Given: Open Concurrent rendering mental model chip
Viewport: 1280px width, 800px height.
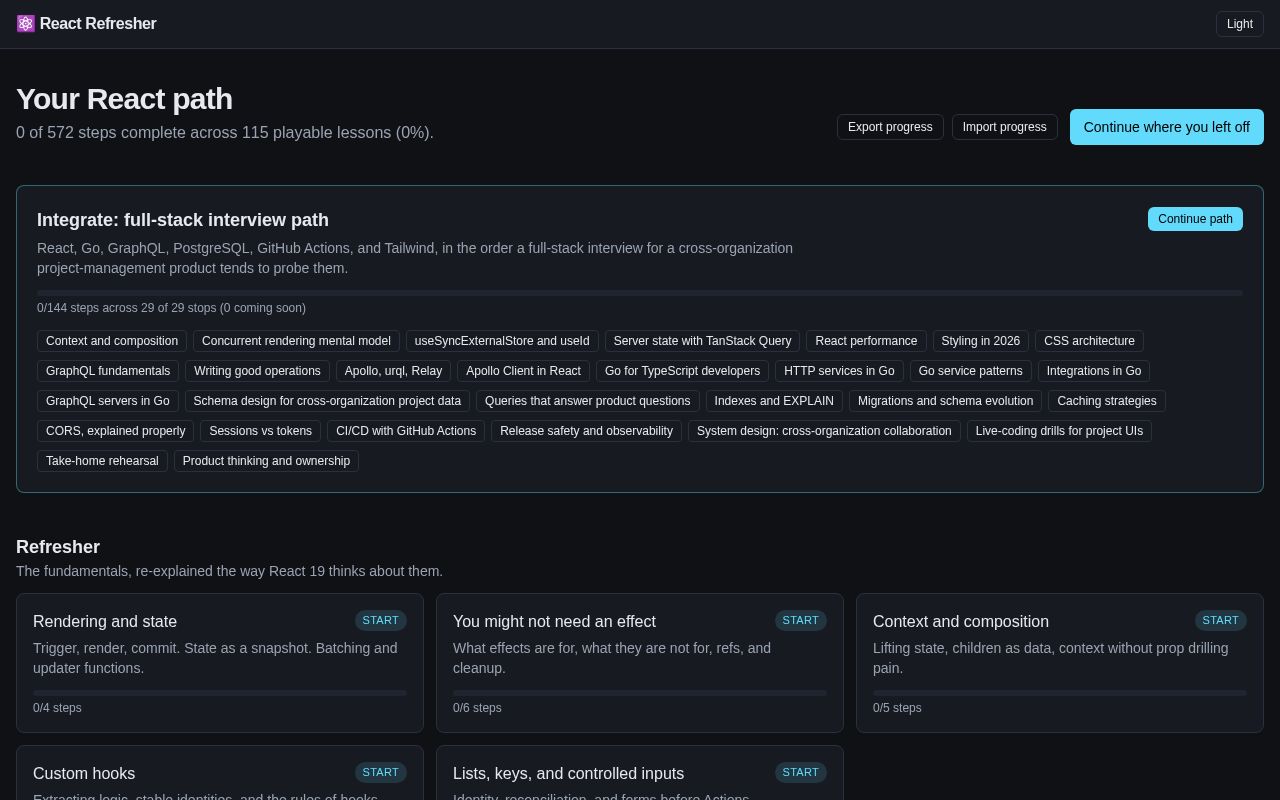Looking at the screenshot, I should click(296, 341).
